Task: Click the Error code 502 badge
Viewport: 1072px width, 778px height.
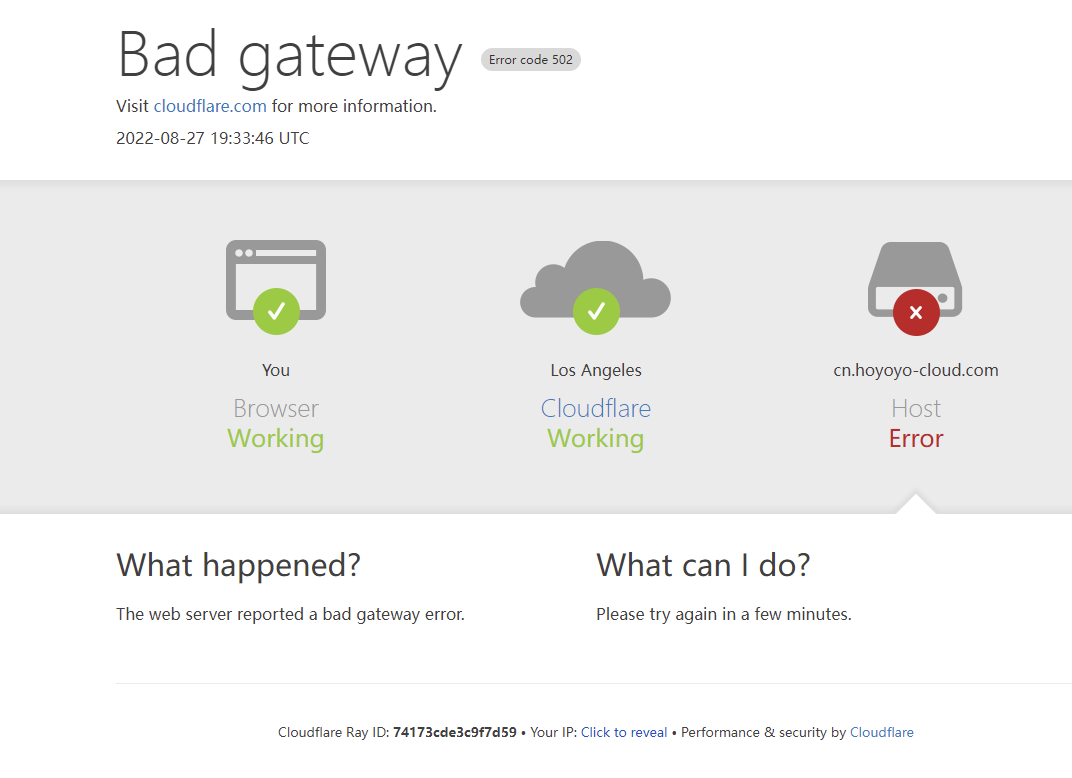Action: click(531, 59)
